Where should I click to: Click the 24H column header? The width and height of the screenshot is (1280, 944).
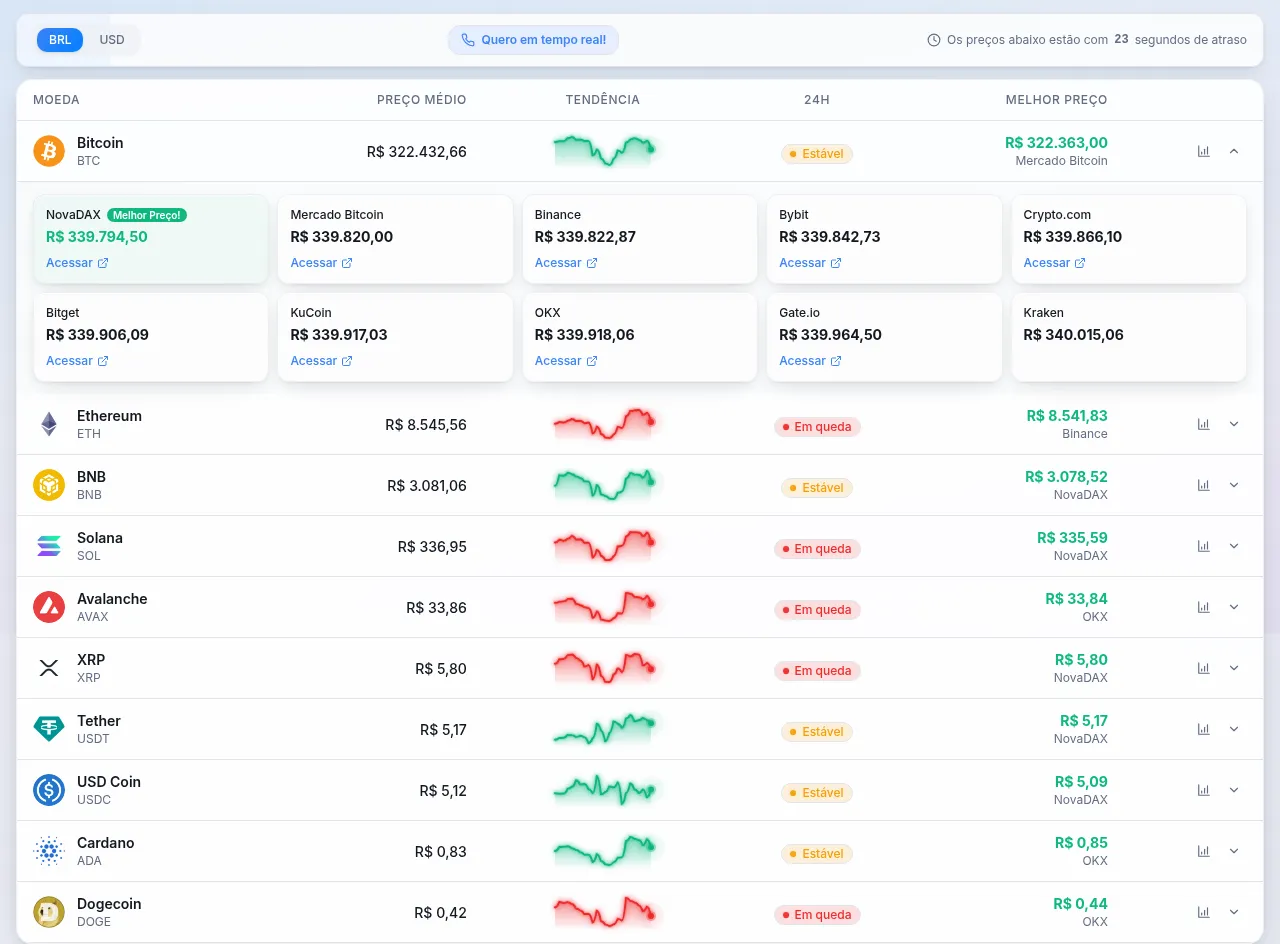click(816, 100)
